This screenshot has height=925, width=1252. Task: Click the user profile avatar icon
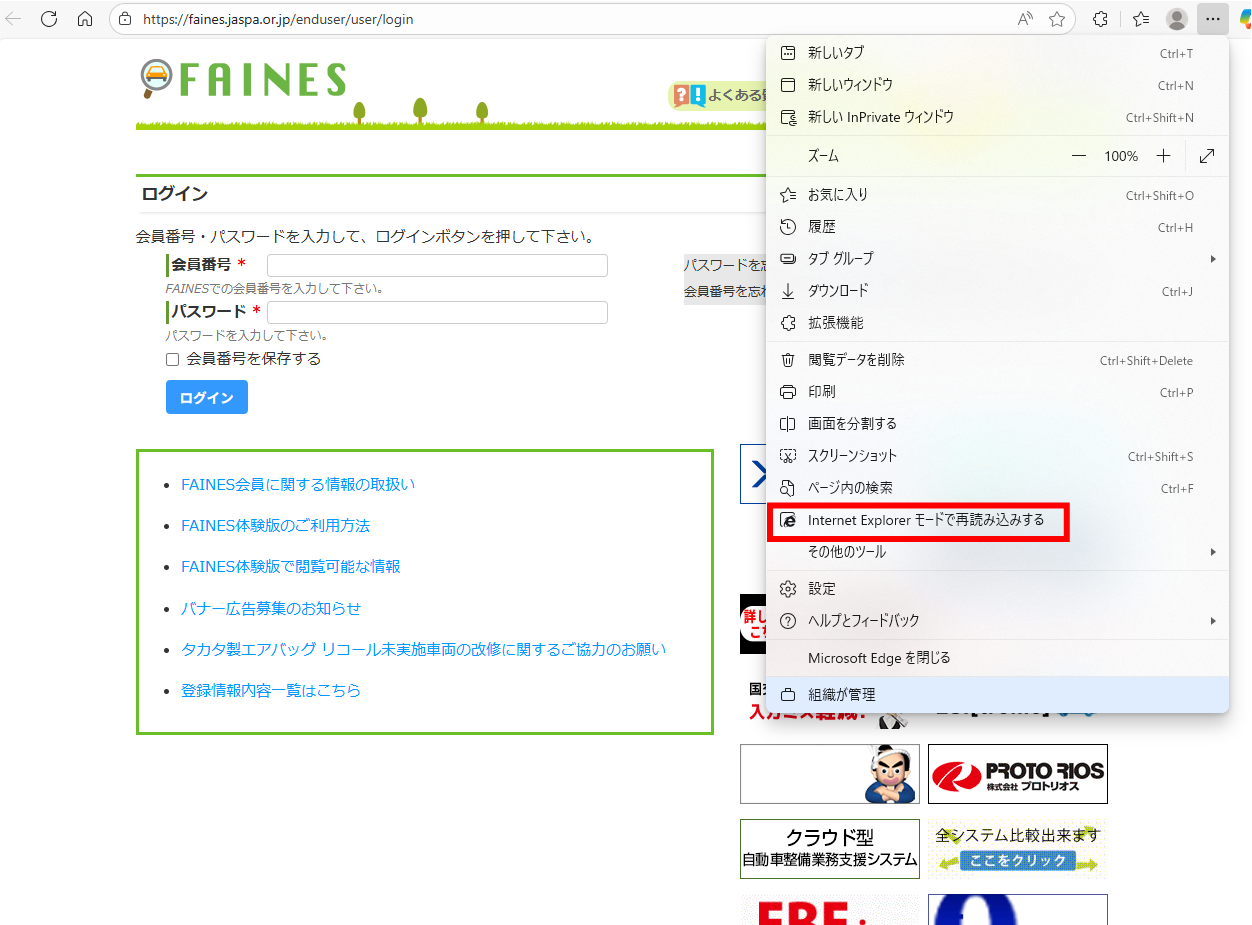coord(1177,19)
